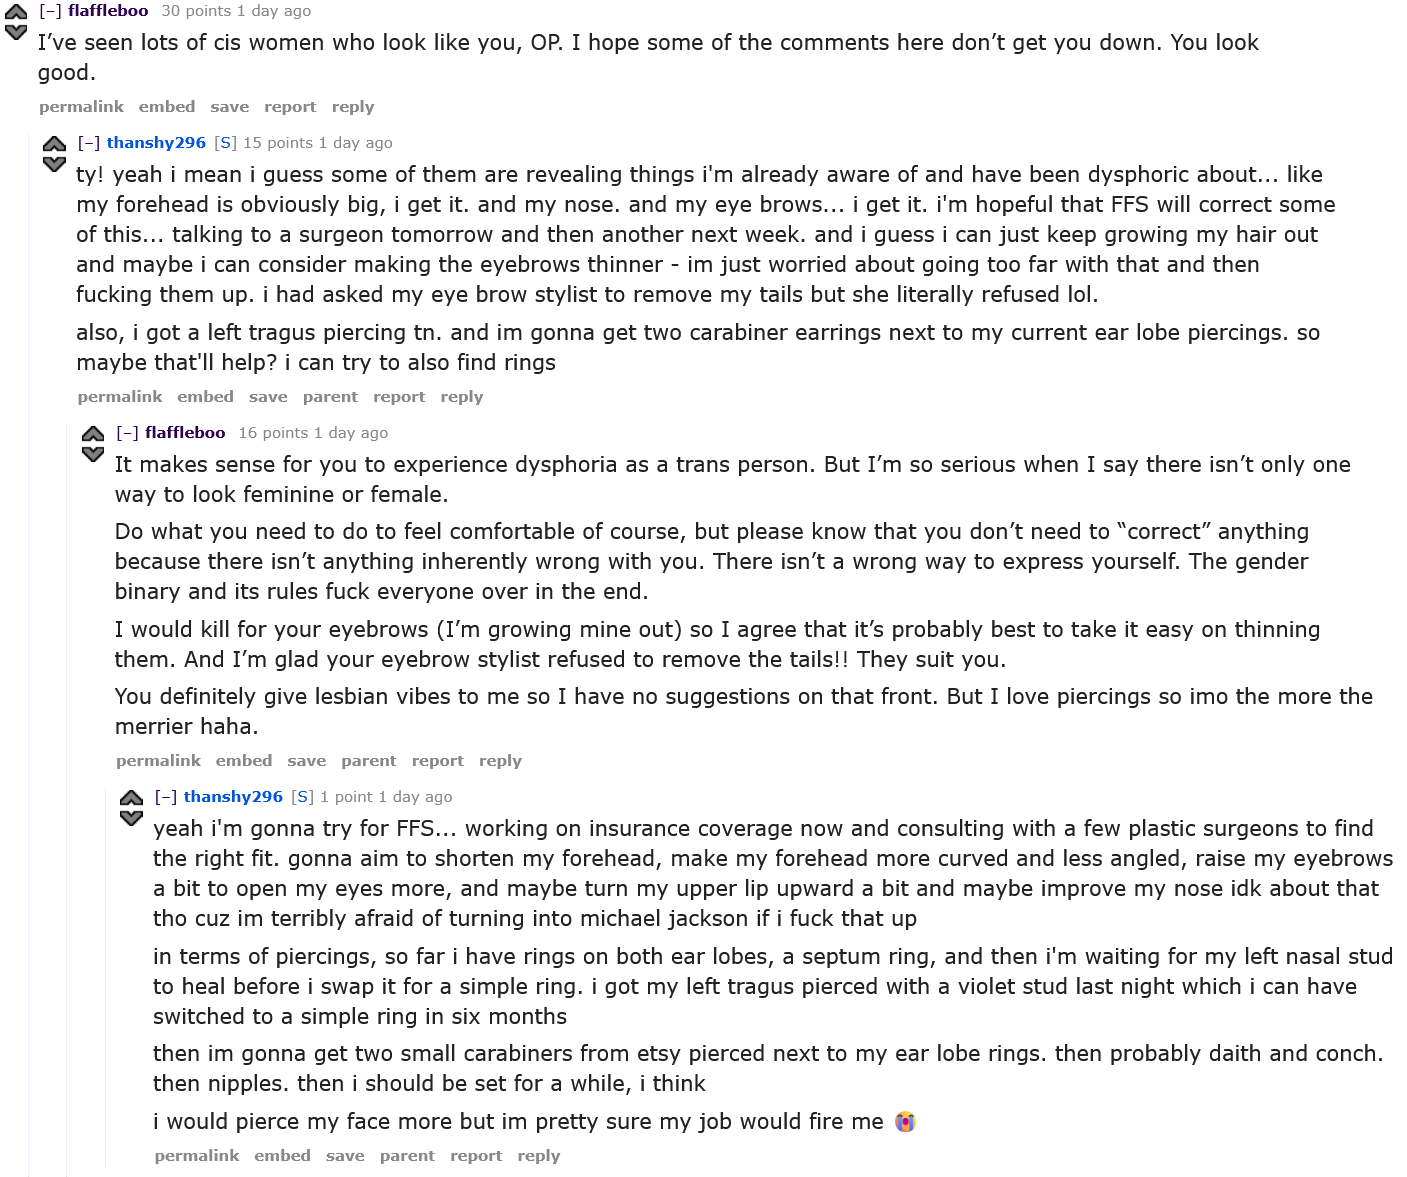Collapse thanshy296's 15-point comment
Viewport: 1407px width, 1177px height.
tap(89, 143)
